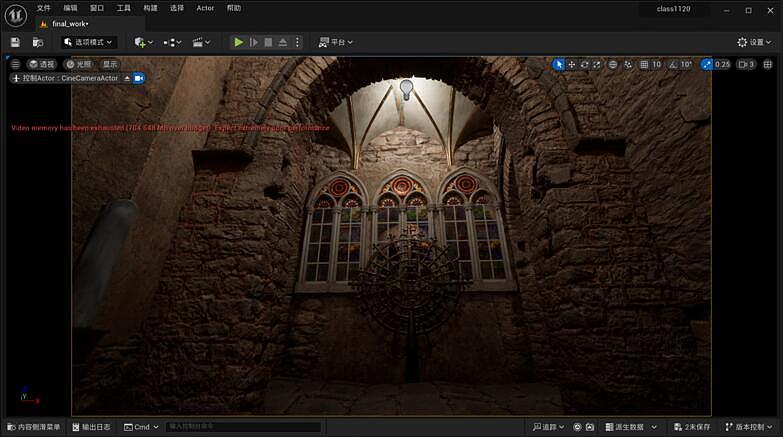The width and height of the screenshot is (783, 437).
Task: Select the blue cursor select mode tool
Action: coord(559,64)
